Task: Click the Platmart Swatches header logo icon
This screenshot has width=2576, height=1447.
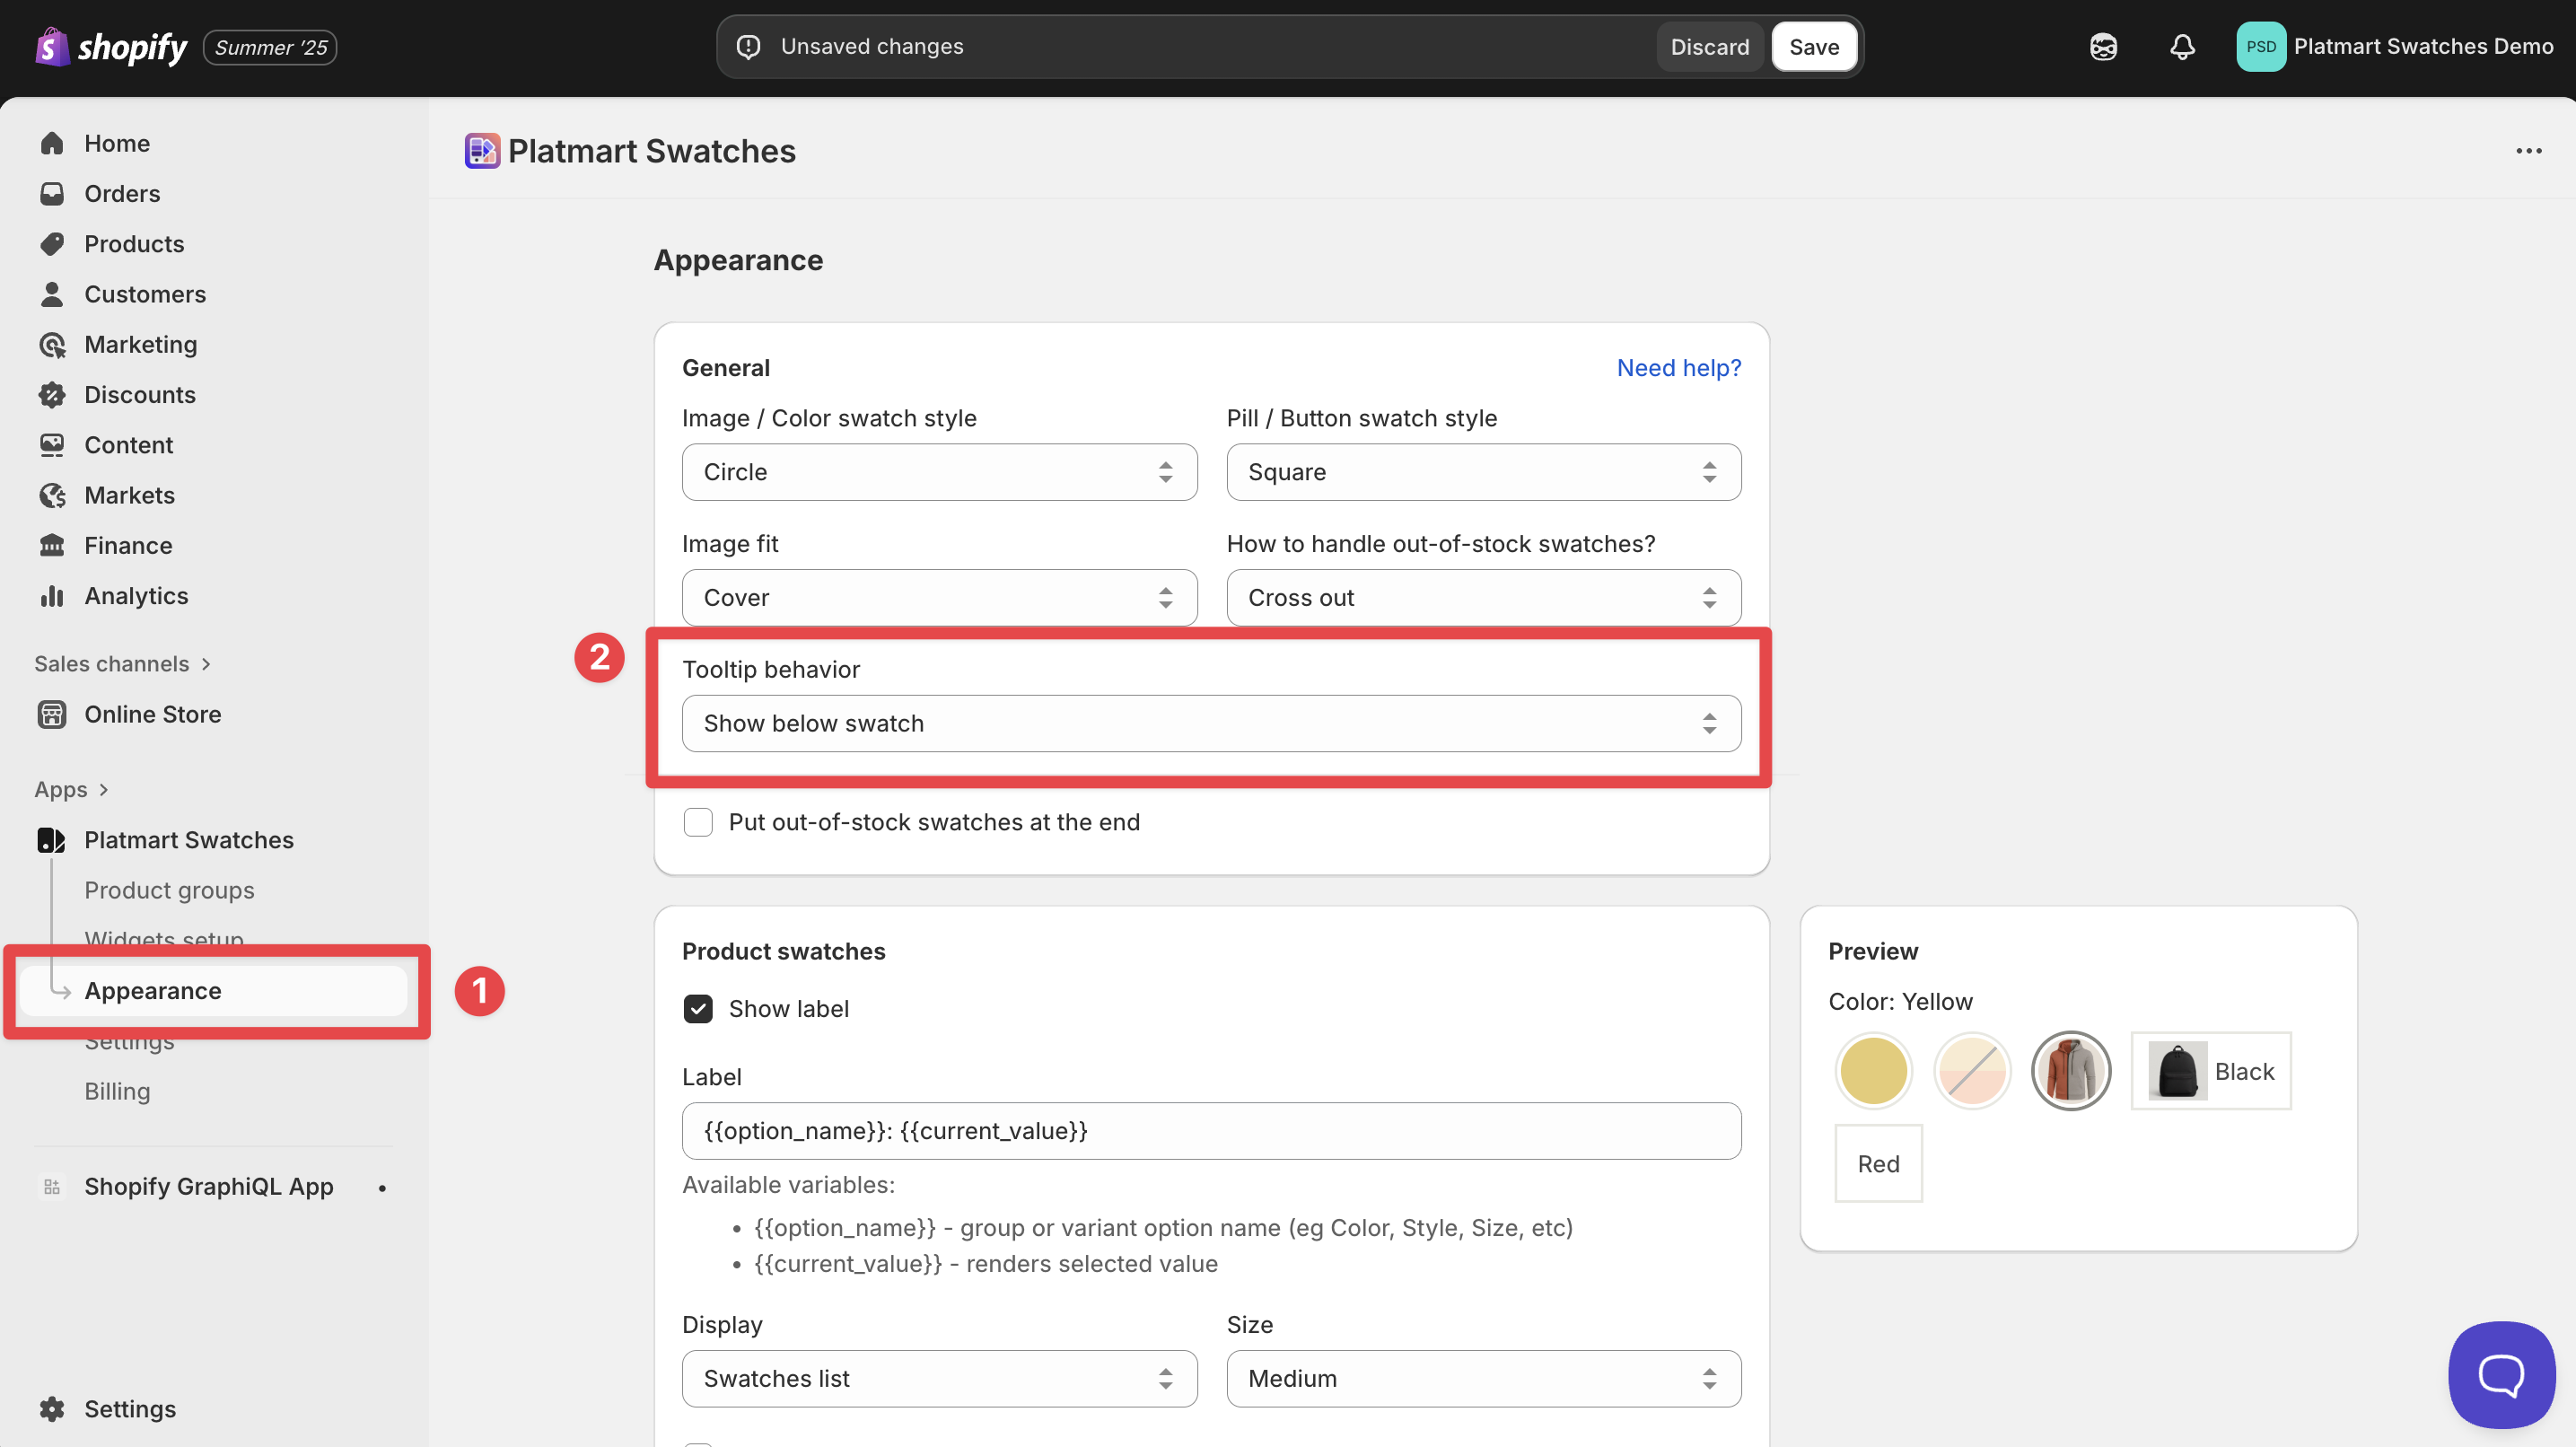Action: 482,151
